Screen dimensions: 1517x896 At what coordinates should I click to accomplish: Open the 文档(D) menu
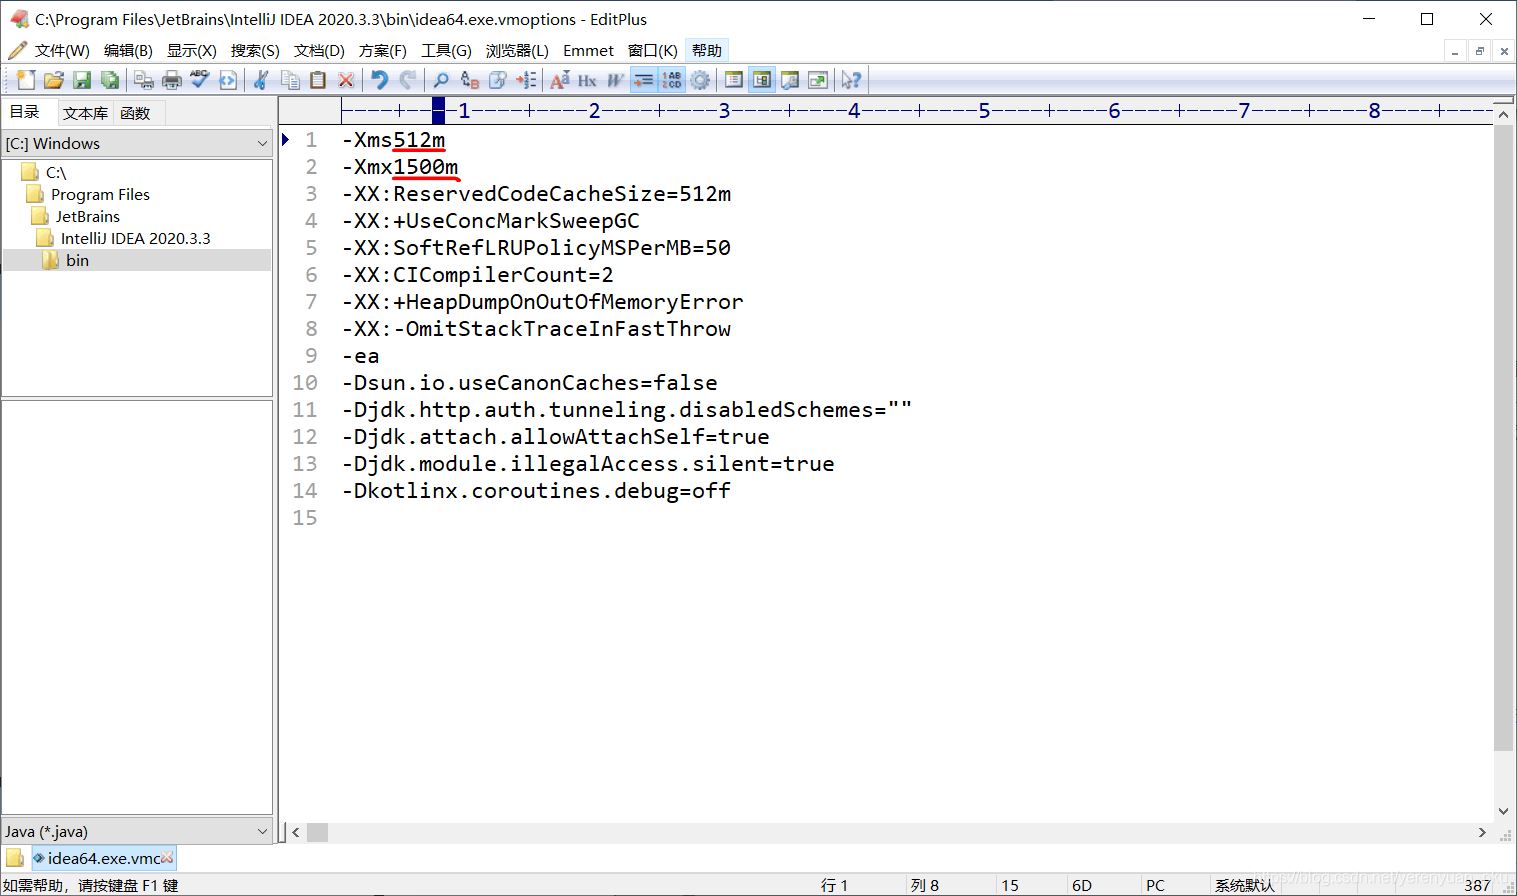tap(319, 50)
